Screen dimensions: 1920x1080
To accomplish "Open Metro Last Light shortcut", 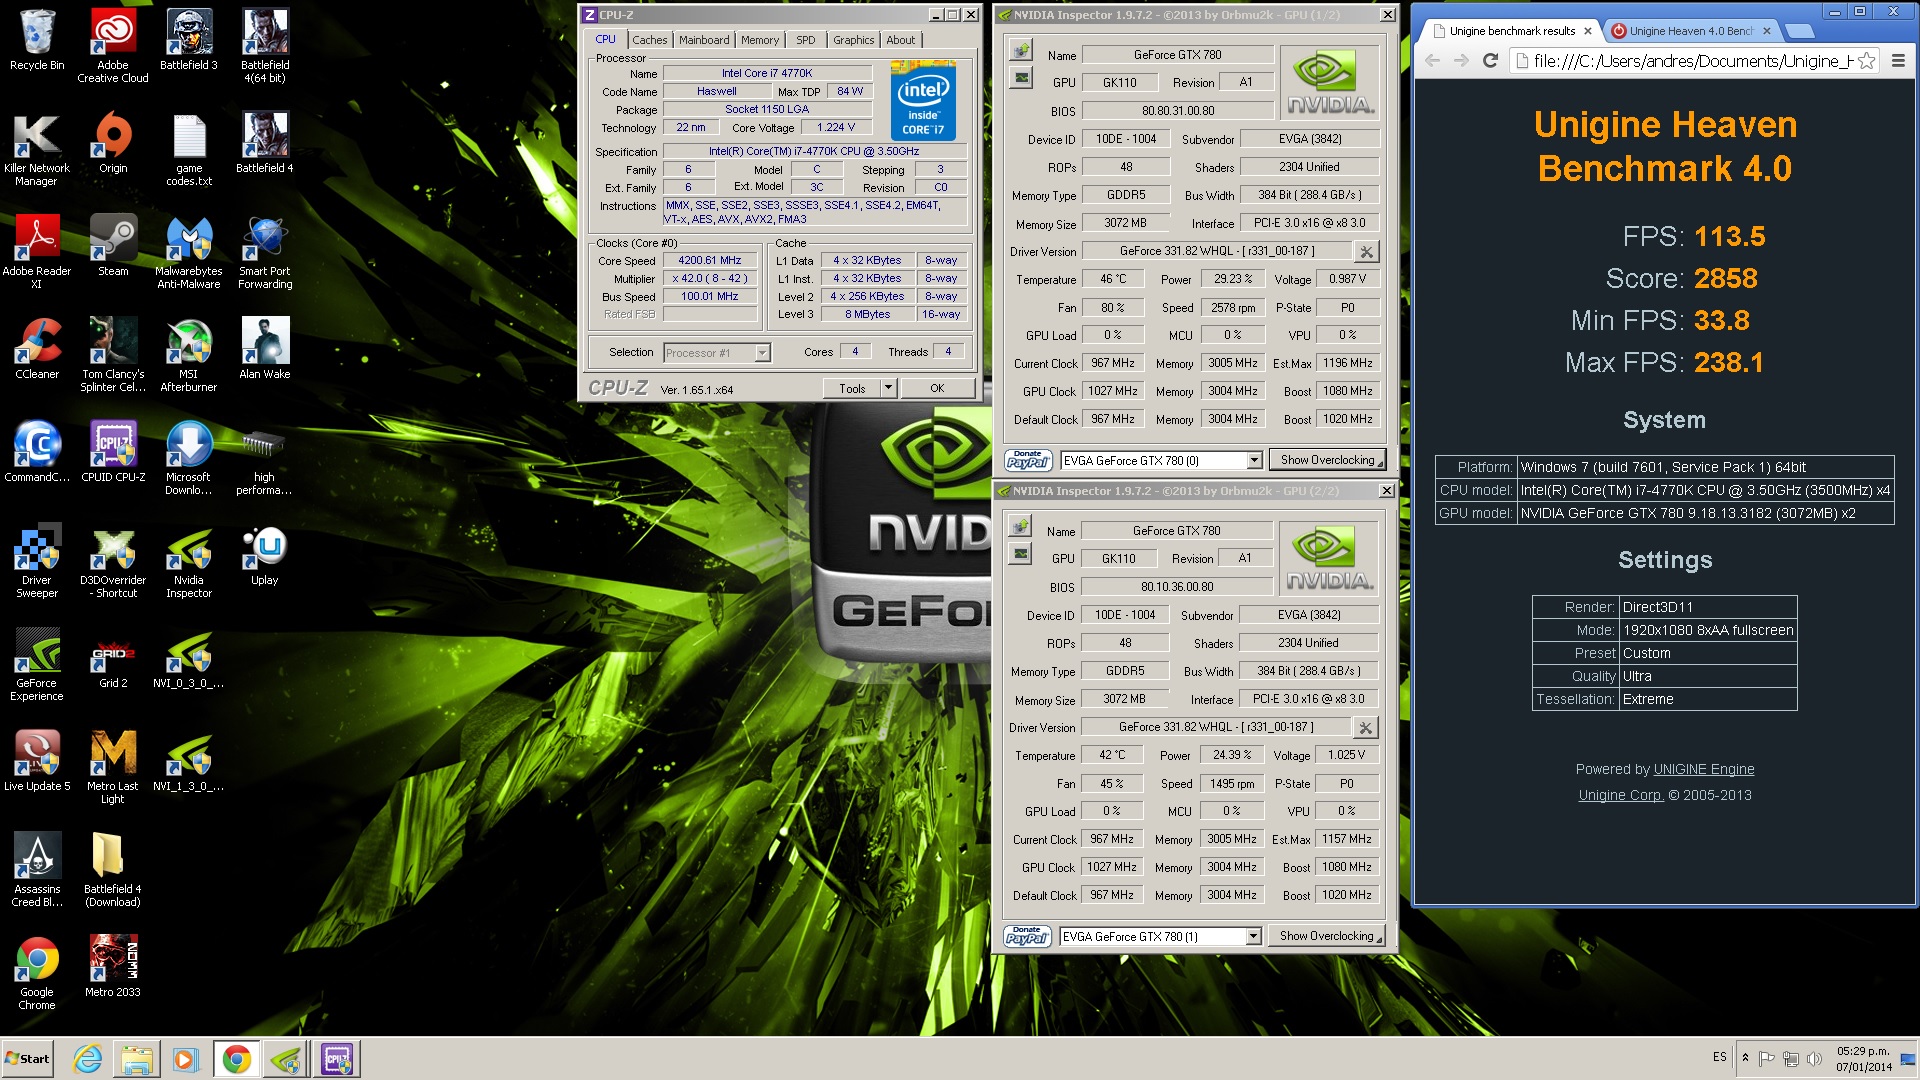I will [x=113, y=767].
